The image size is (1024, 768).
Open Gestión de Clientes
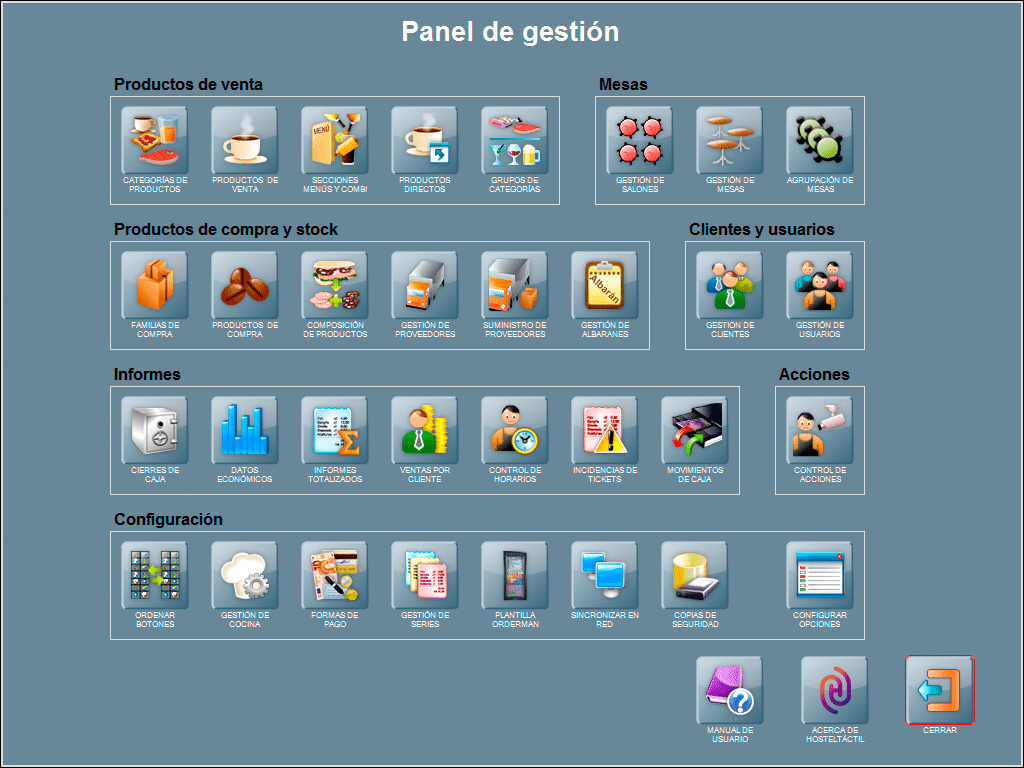tap(729, 285)
